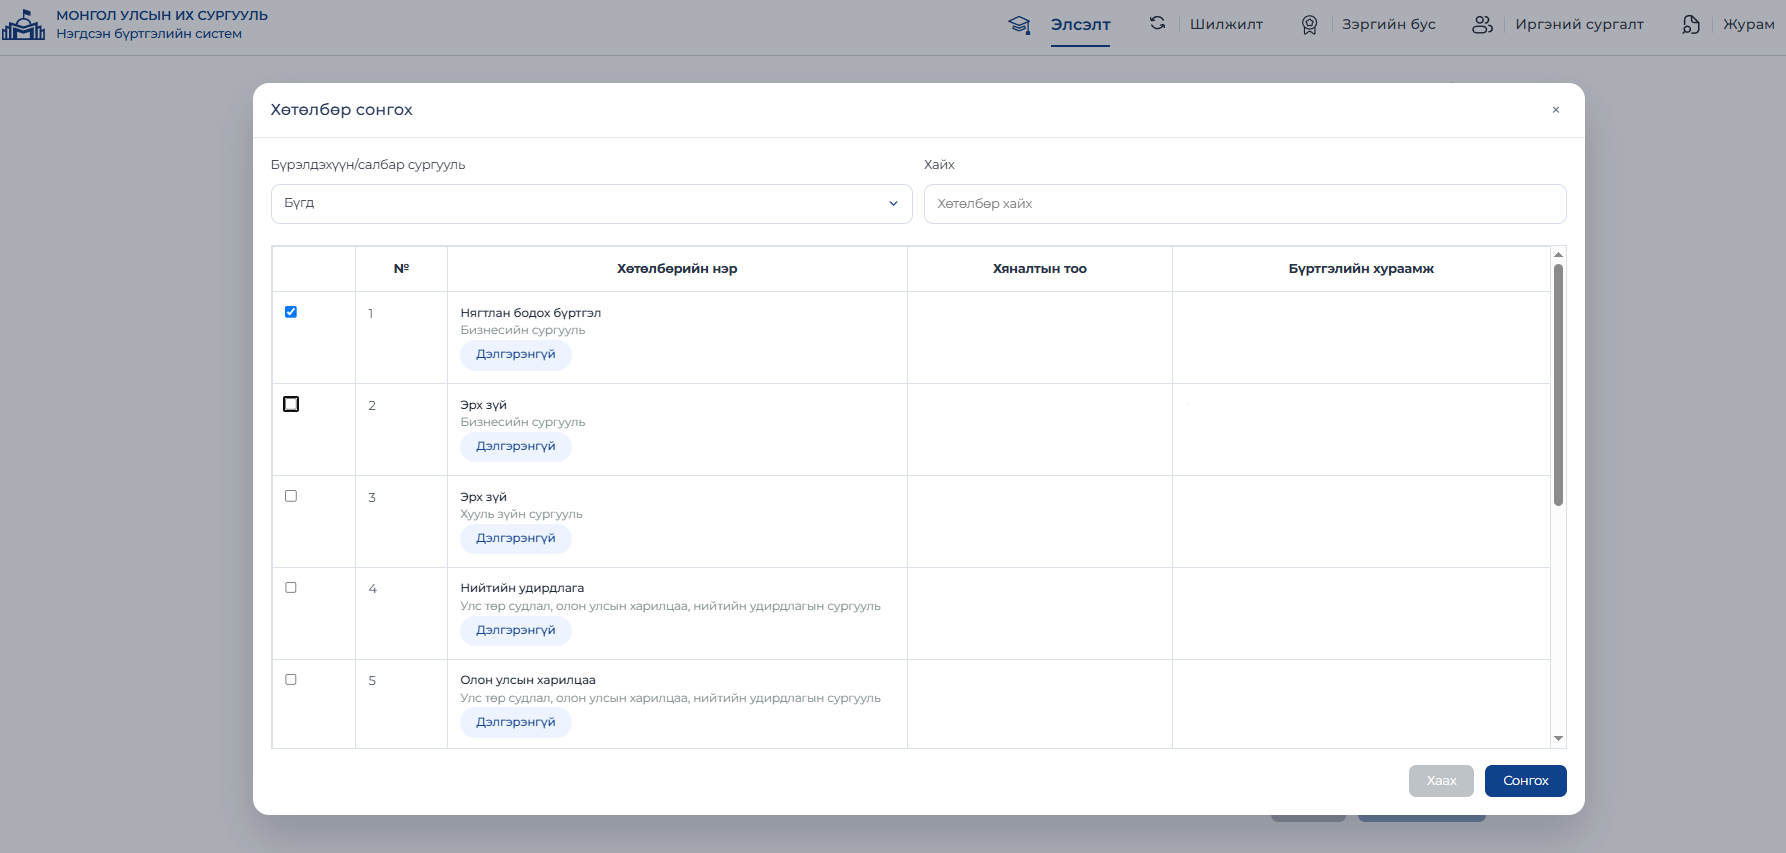Image resolution: width=1786 pixels, height=853 pixels.
Task: Open the Элсэлт tab
Action: tap(1080, 25)
